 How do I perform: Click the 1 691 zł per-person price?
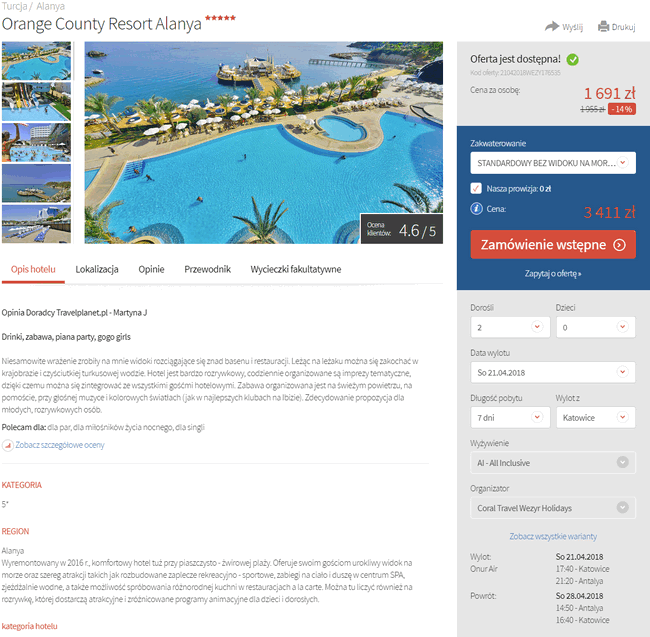pos(609,93)
